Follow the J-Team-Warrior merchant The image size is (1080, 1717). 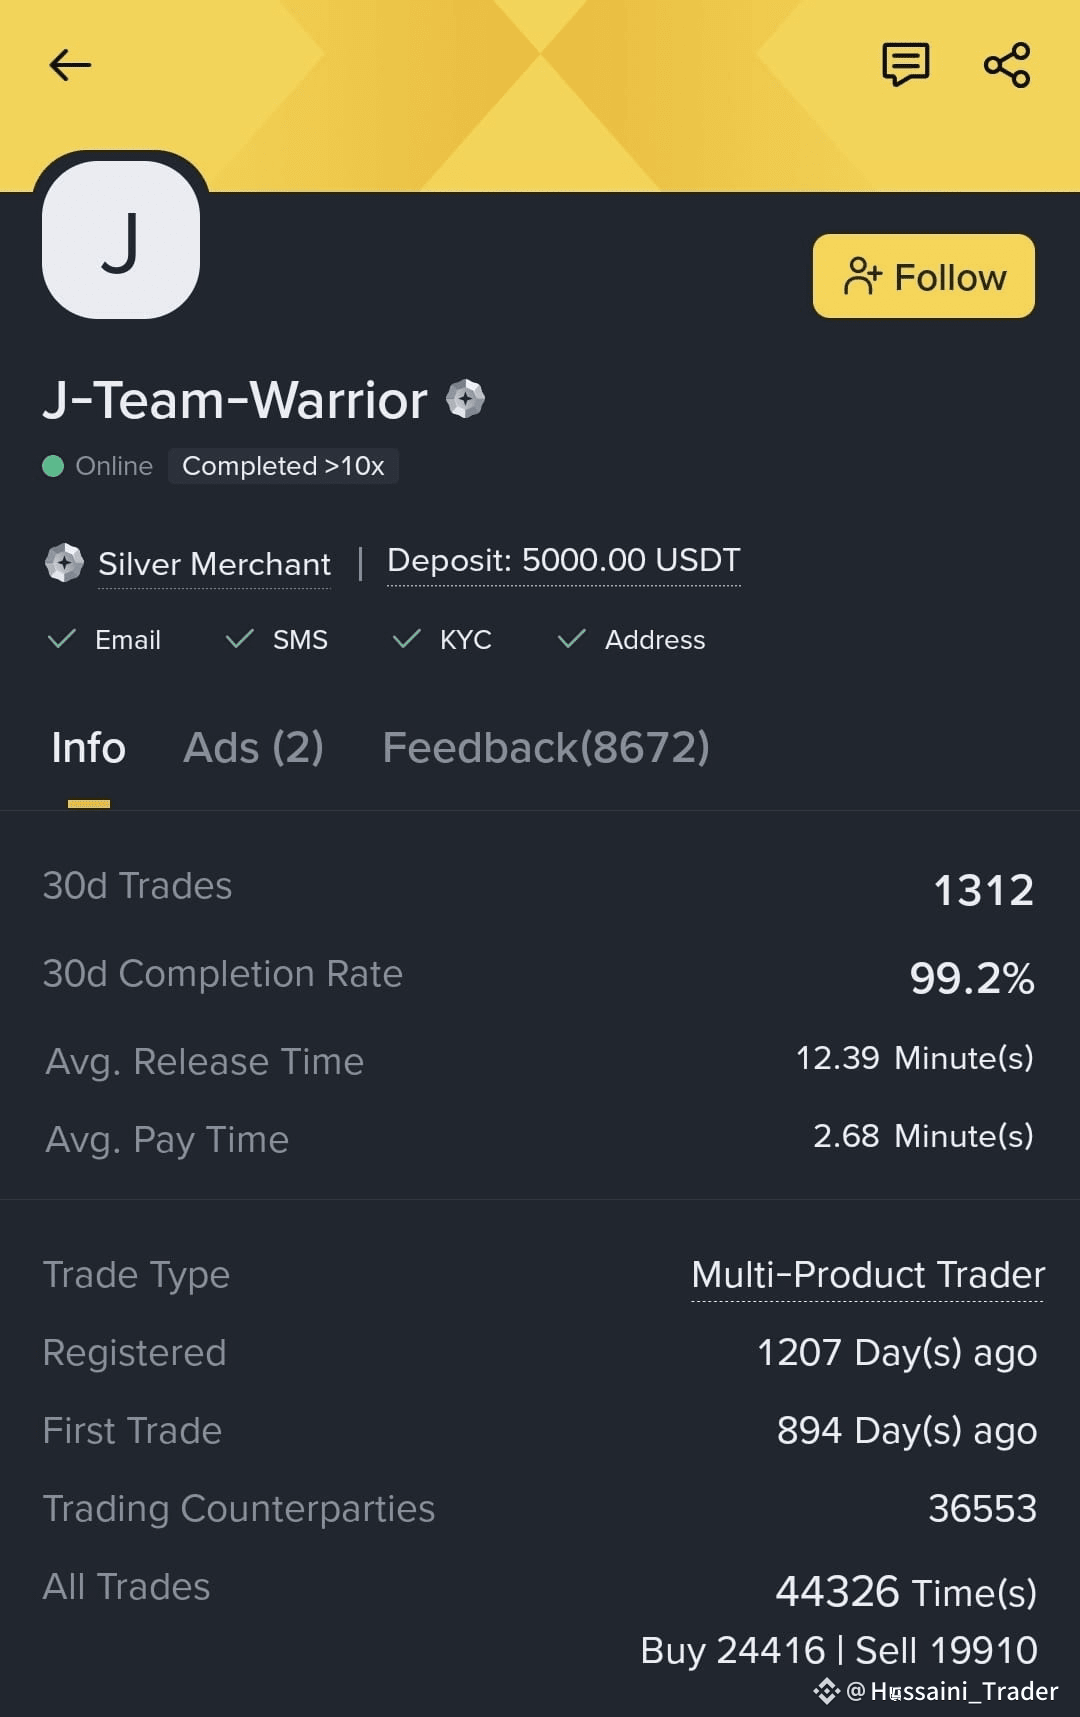tap(924, 276)
